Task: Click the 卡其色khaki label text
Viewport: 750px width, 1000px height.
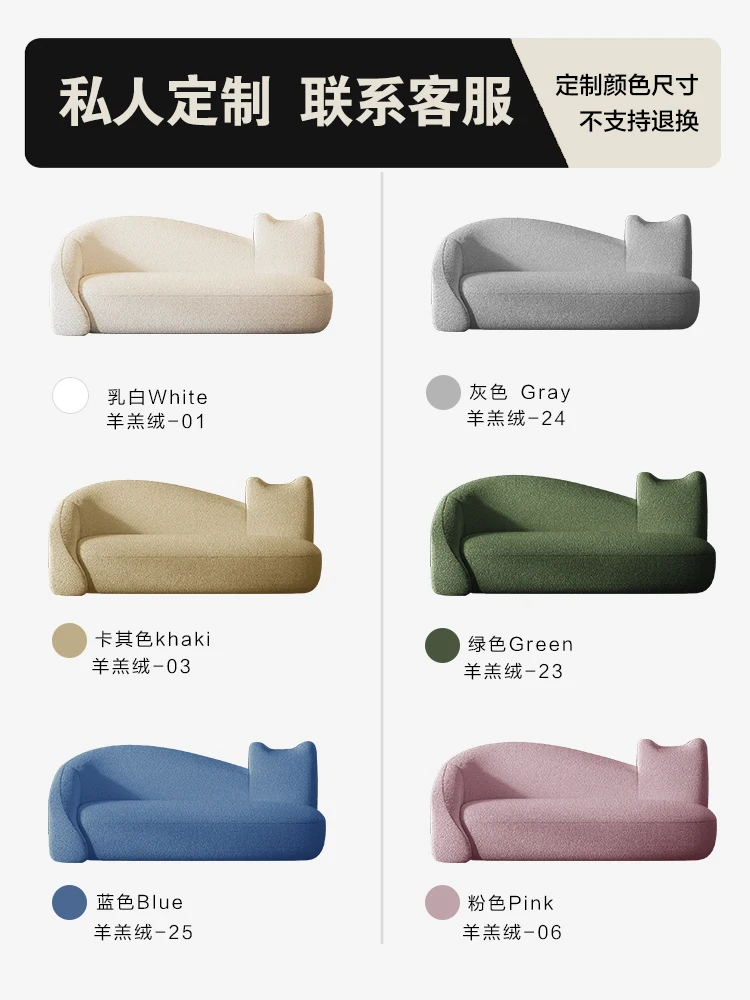Action: coord(152,639)
